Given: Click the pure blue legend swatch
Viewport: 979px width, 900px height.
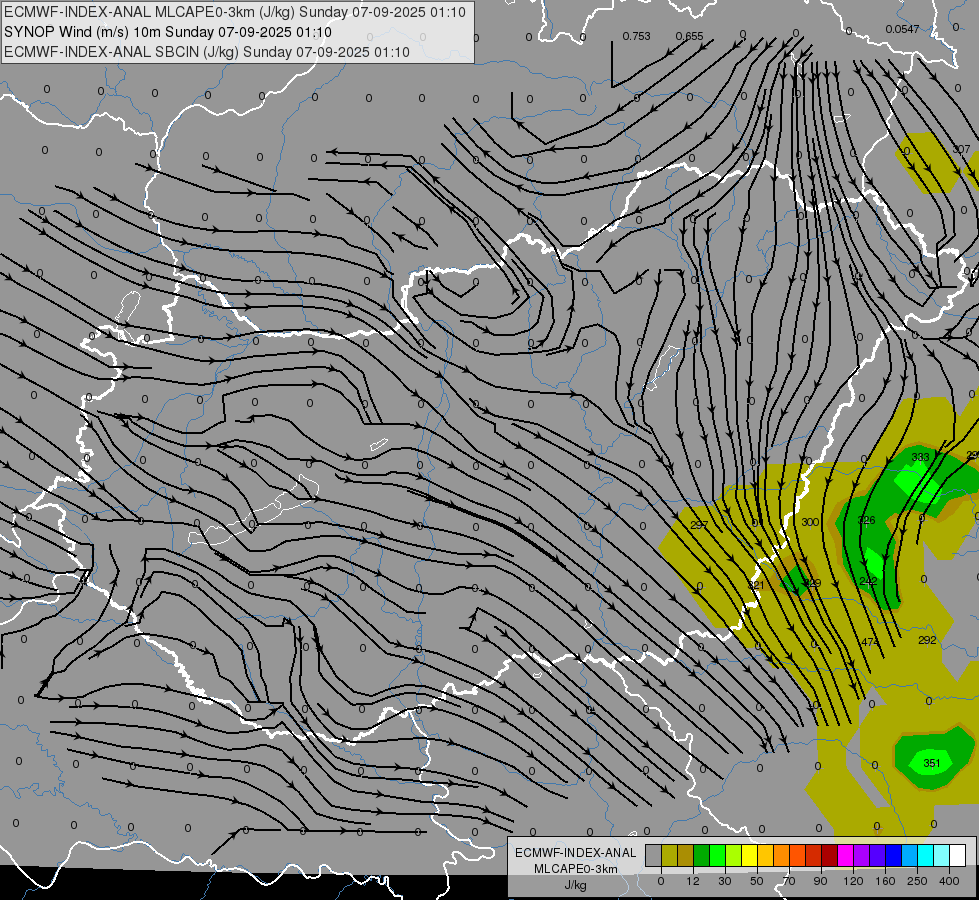Looking at the screenshot, I should [894, 855].
